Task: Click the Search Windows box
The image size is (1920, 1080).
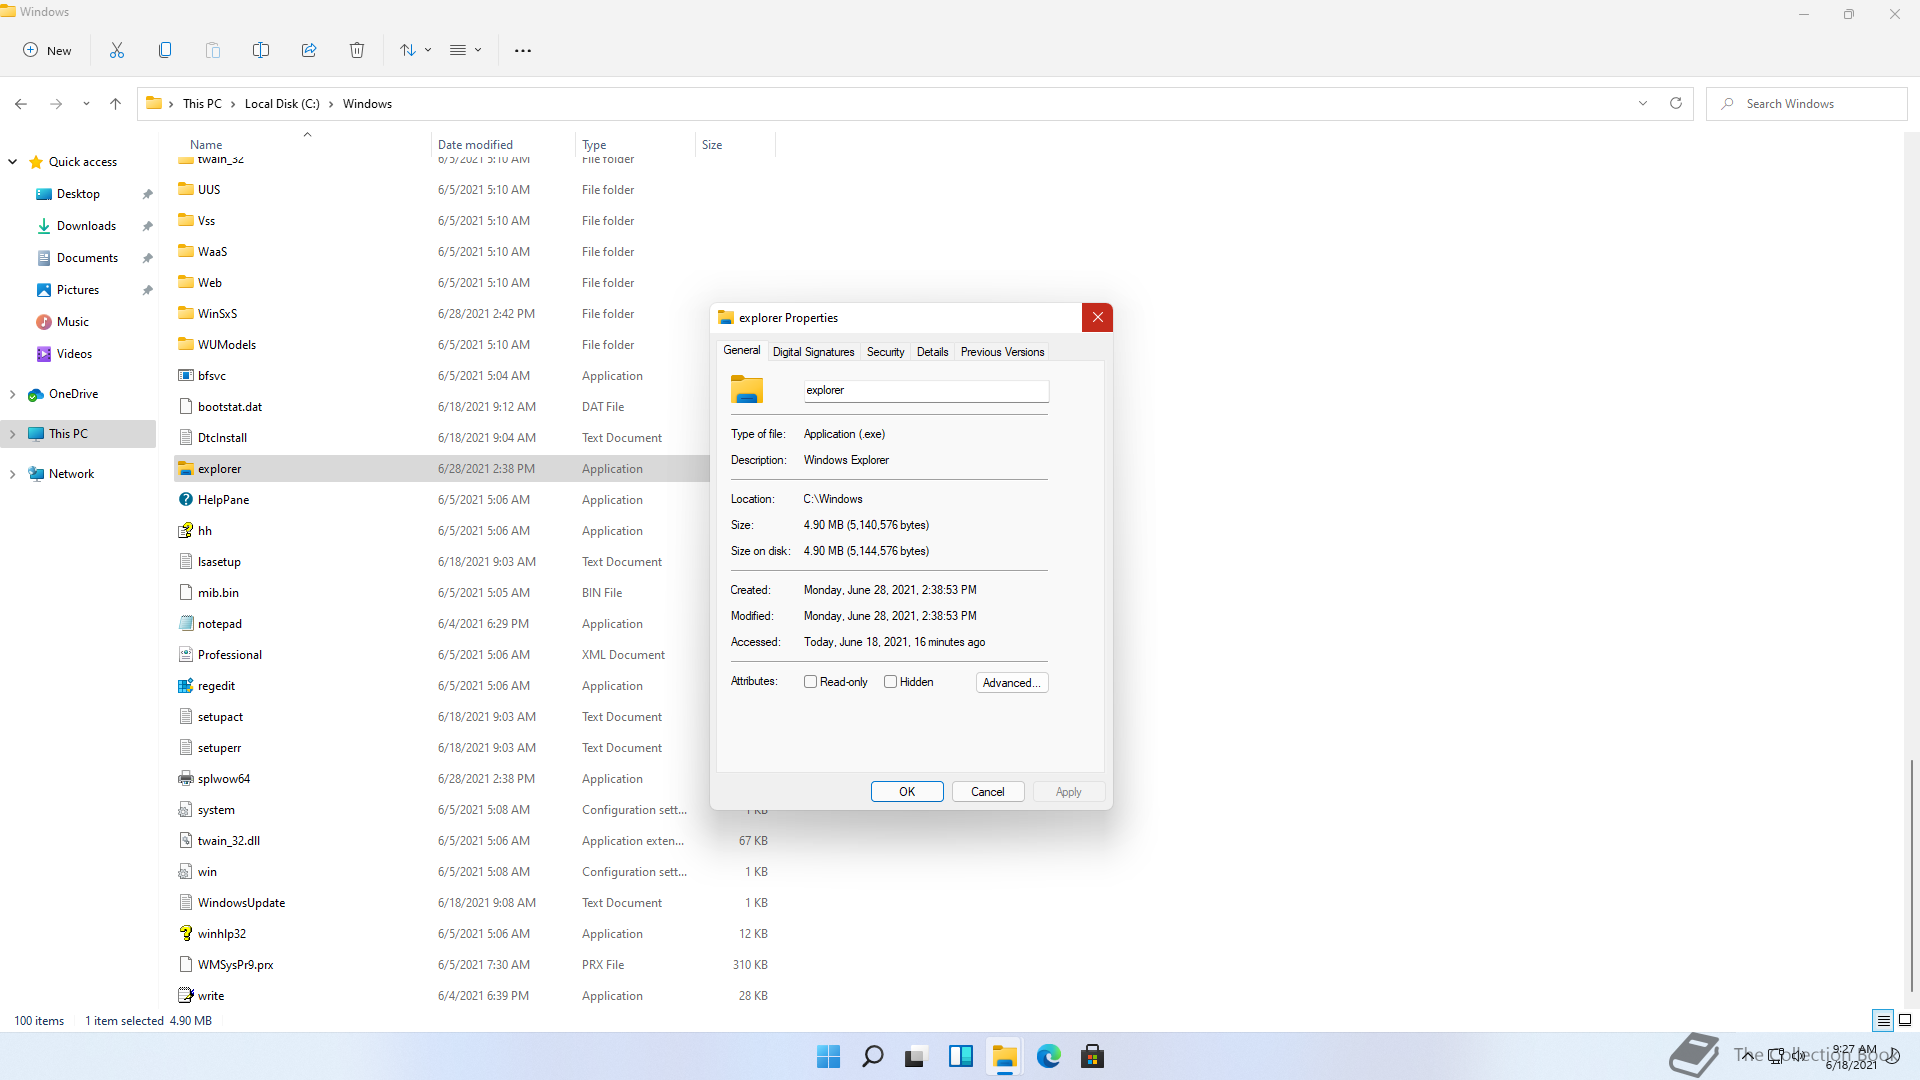Action: [x=1806, y=104]
